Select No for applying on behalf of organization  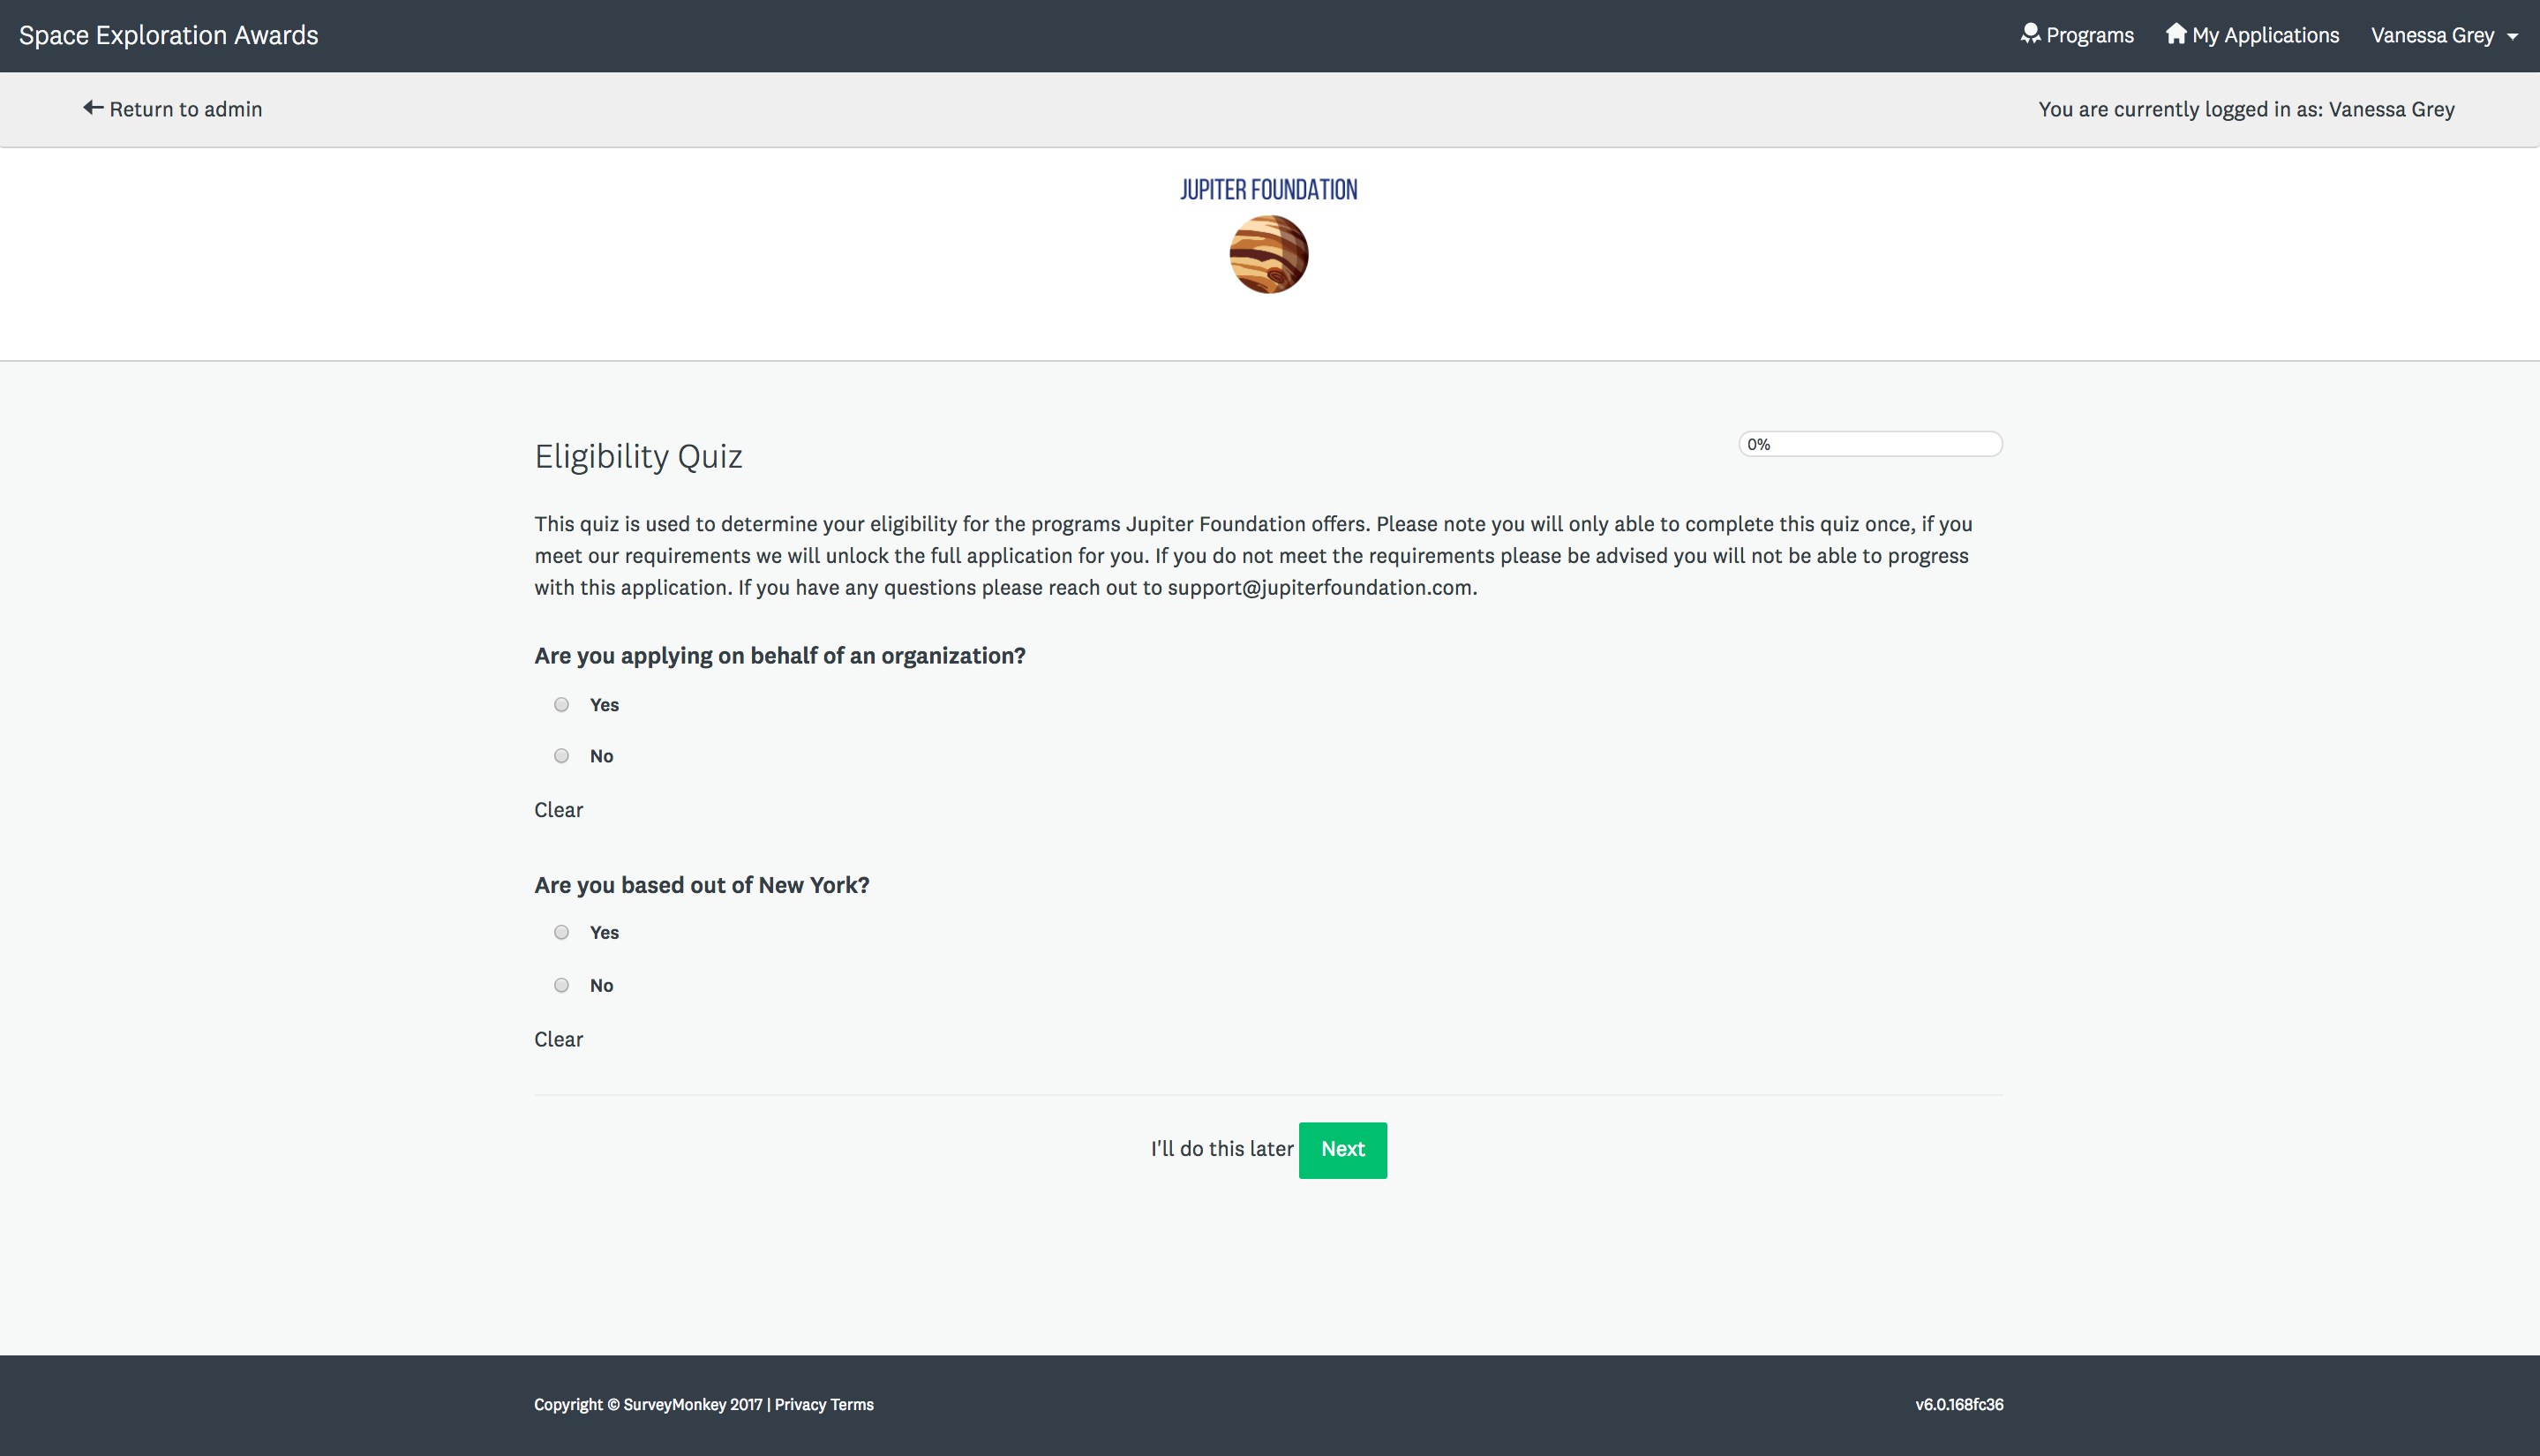point(562,756)
